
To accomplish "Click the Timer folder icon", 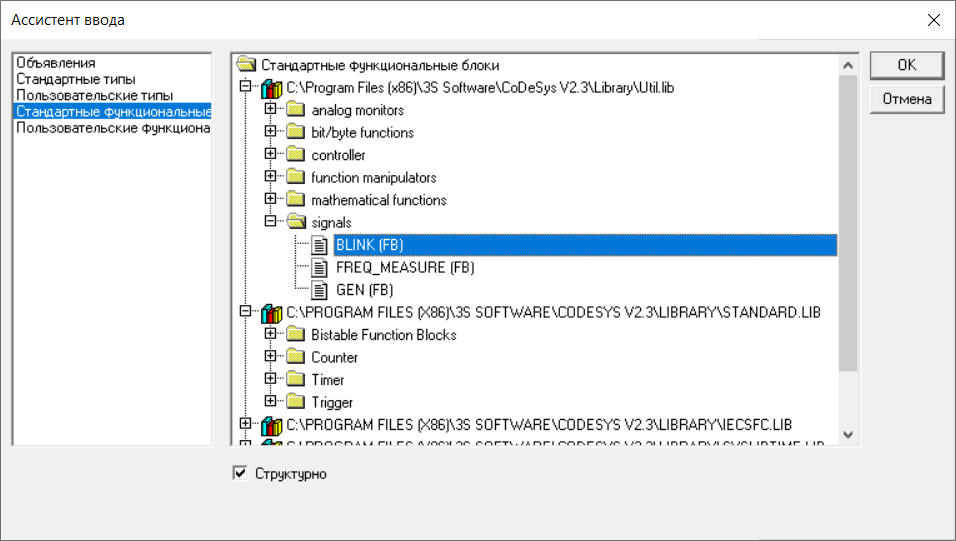I will (x=296, y=380).
